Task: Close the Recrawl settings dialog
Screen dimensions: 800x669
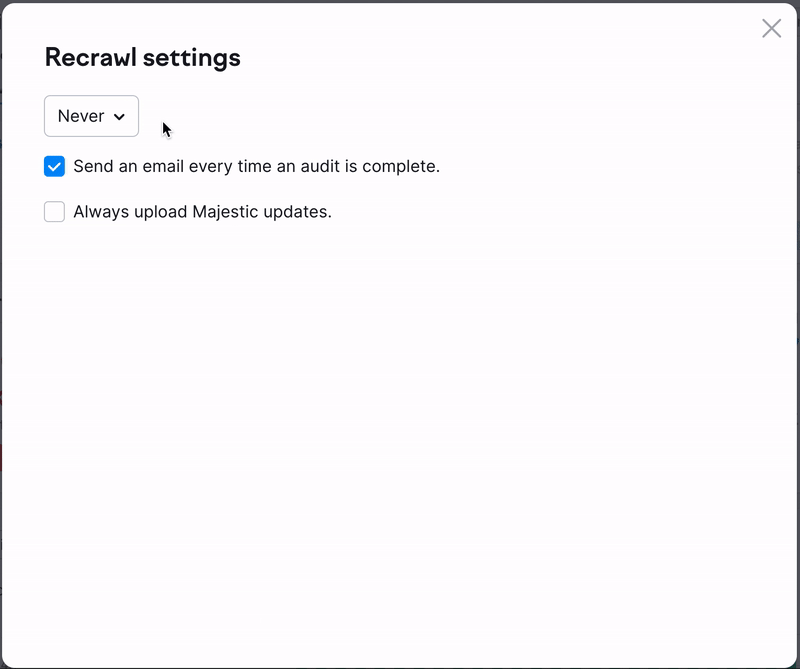Action: [x=771, y=29]
